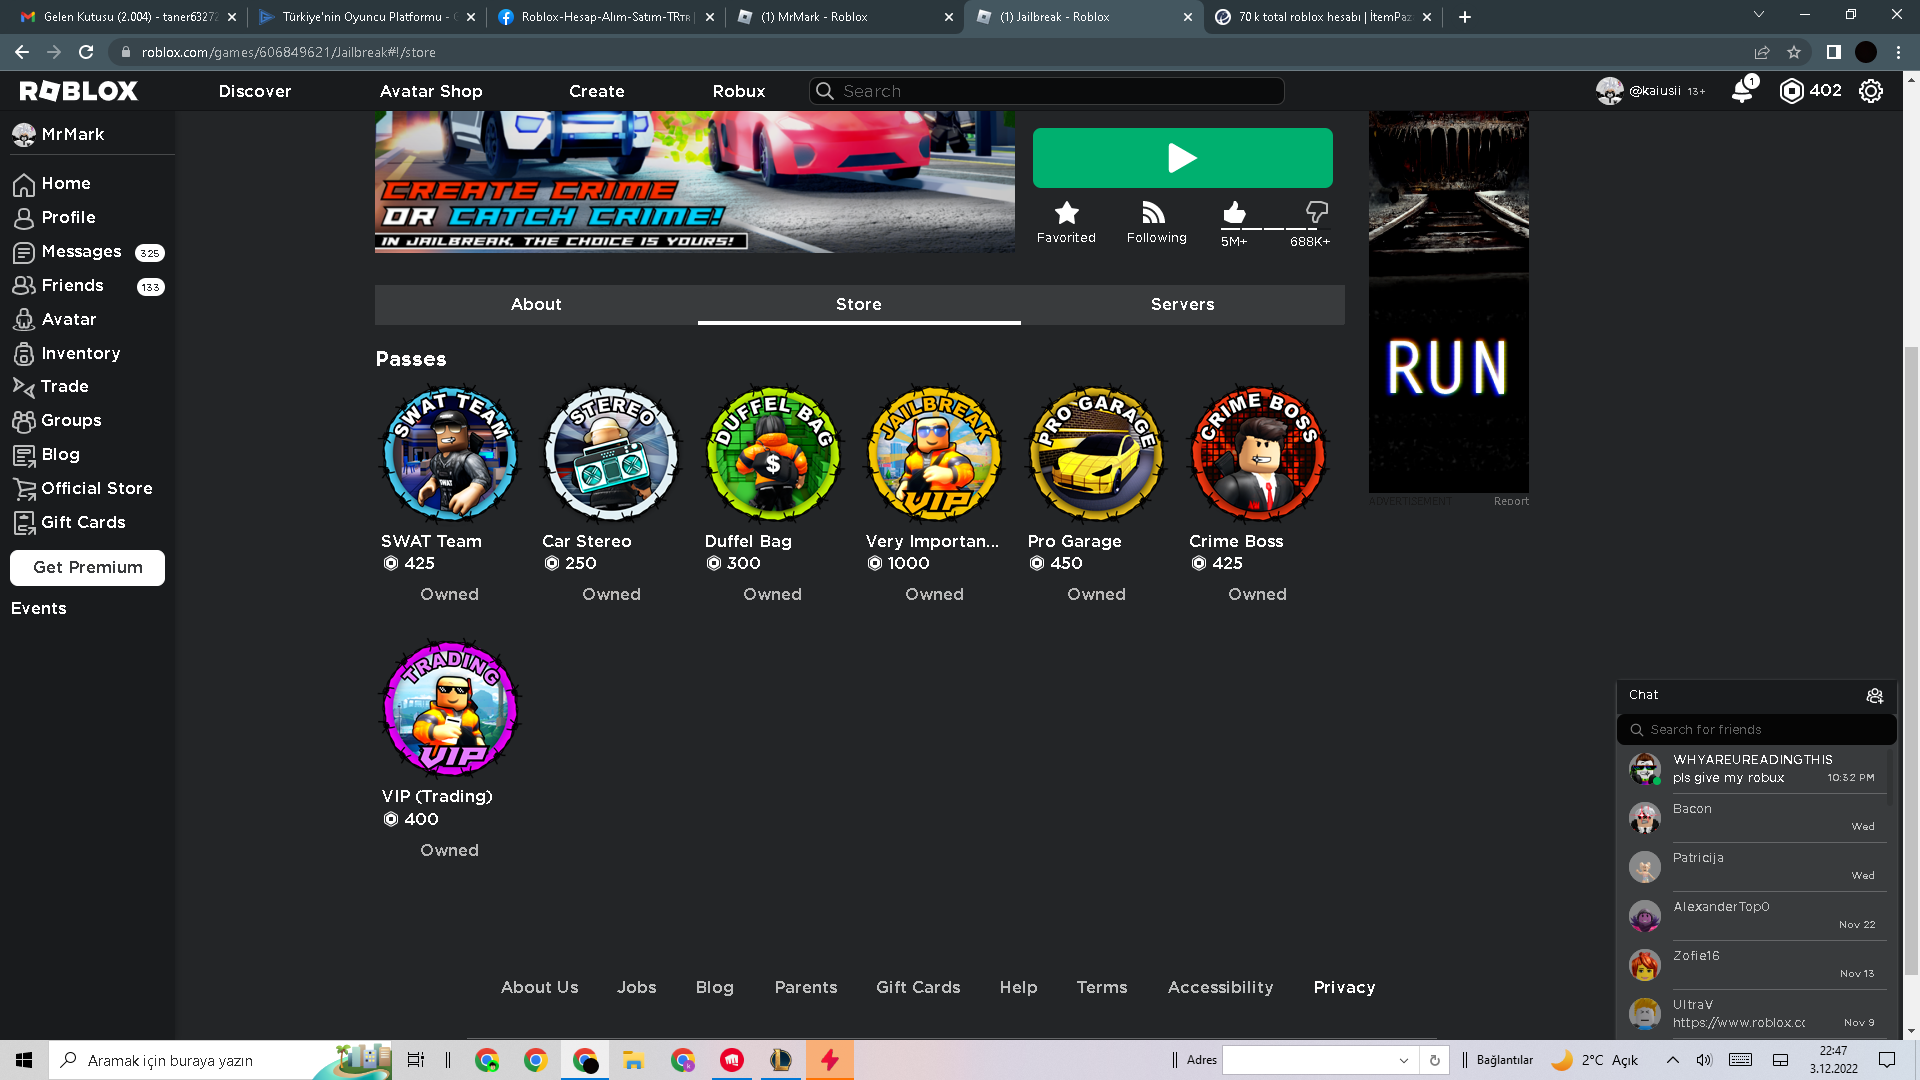Open chat with Zofie16
Viewport: 1920px width, 1080px height.
click(x=1756, y=965)
